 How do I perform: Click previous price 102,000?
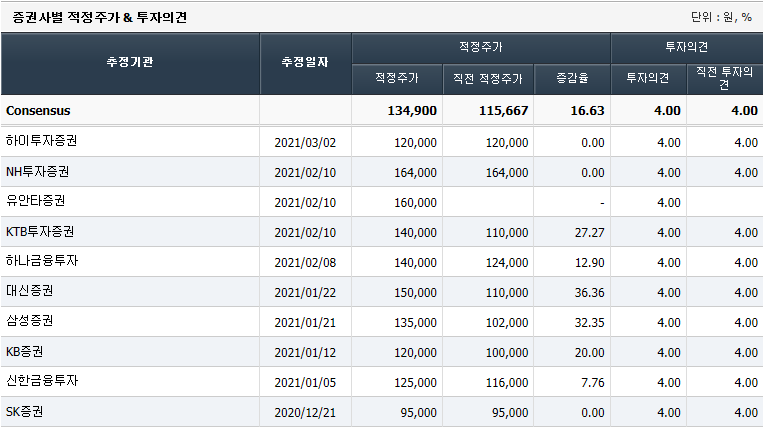click(x=507, y=323)
